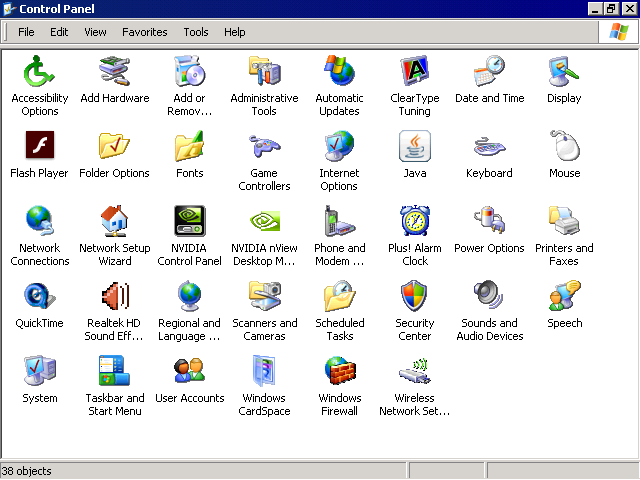Viewport: 640px width, 480px height.
Task: Click the Flash Player icon
Action: (x=40, y=145)
